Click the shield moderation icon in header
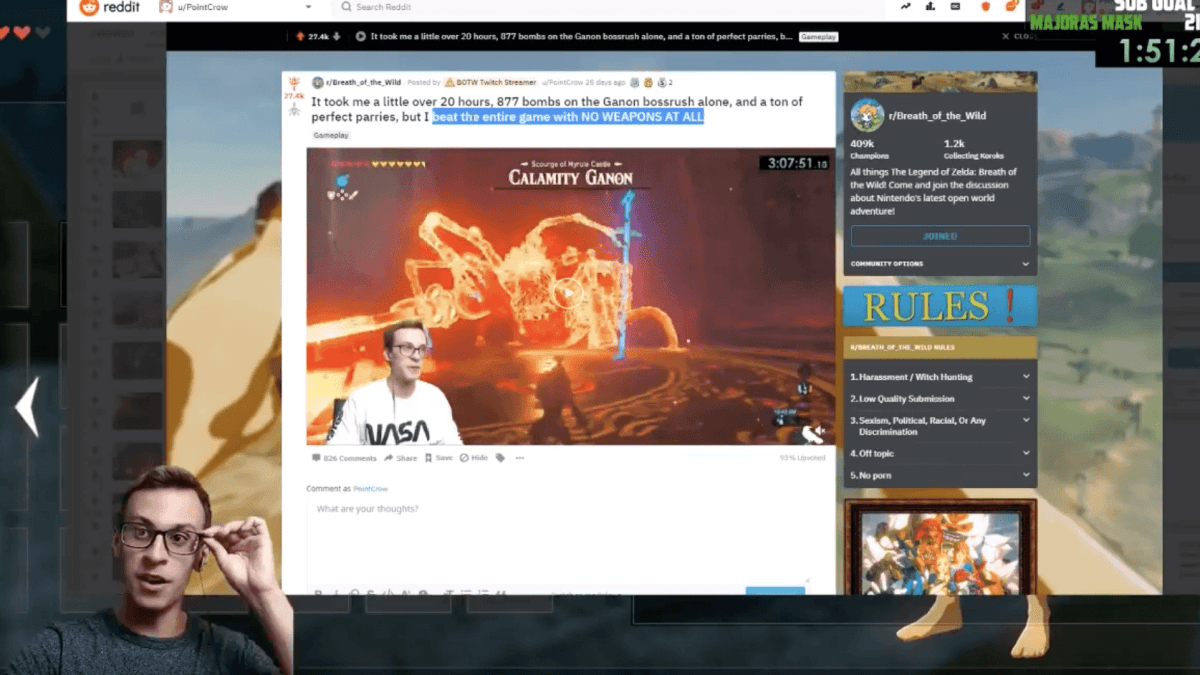 pos(985,7)
